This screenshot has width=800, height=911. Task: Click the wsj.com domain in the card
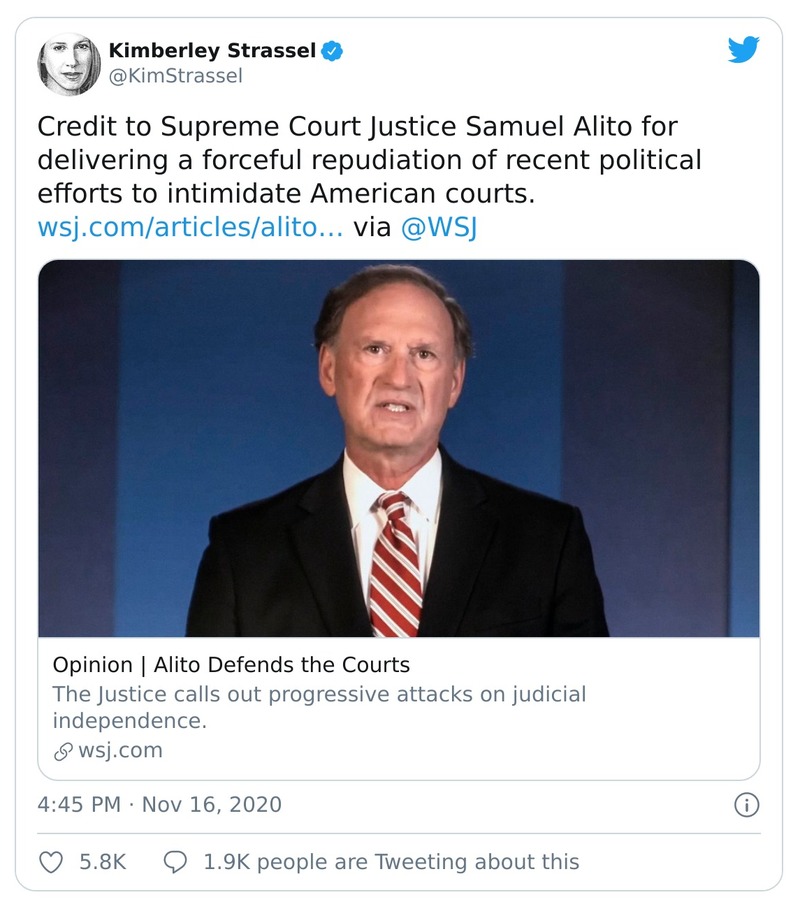119,751
